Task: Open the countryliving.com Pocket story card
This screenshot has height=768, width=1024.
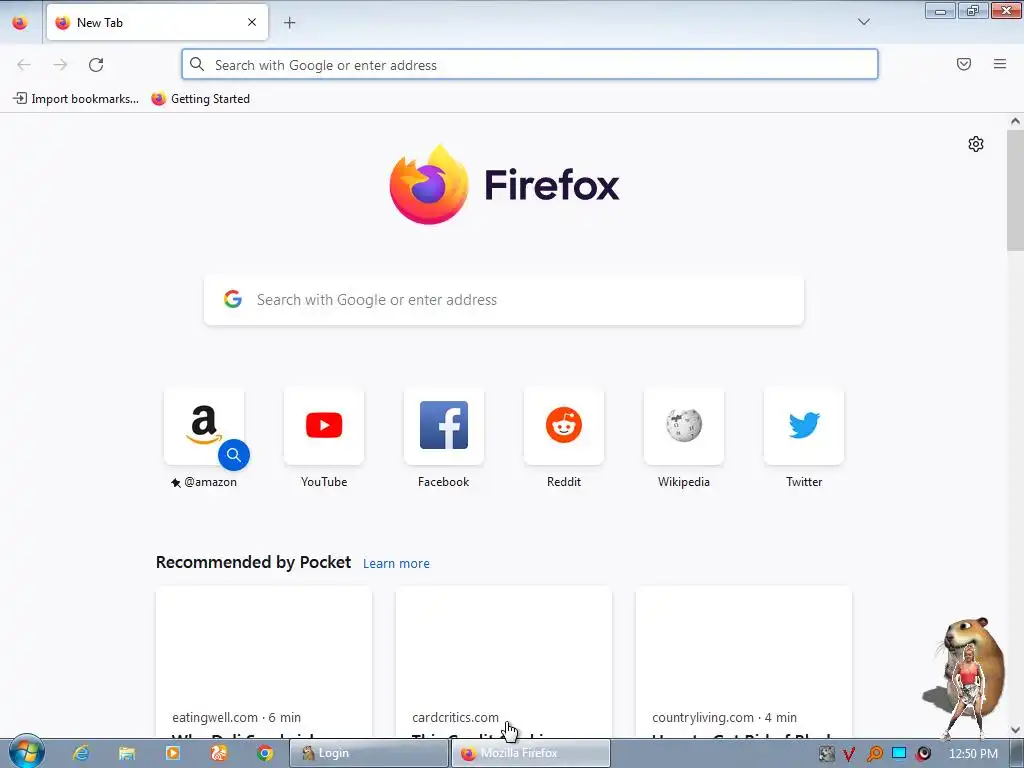Action: pos(744,662)
